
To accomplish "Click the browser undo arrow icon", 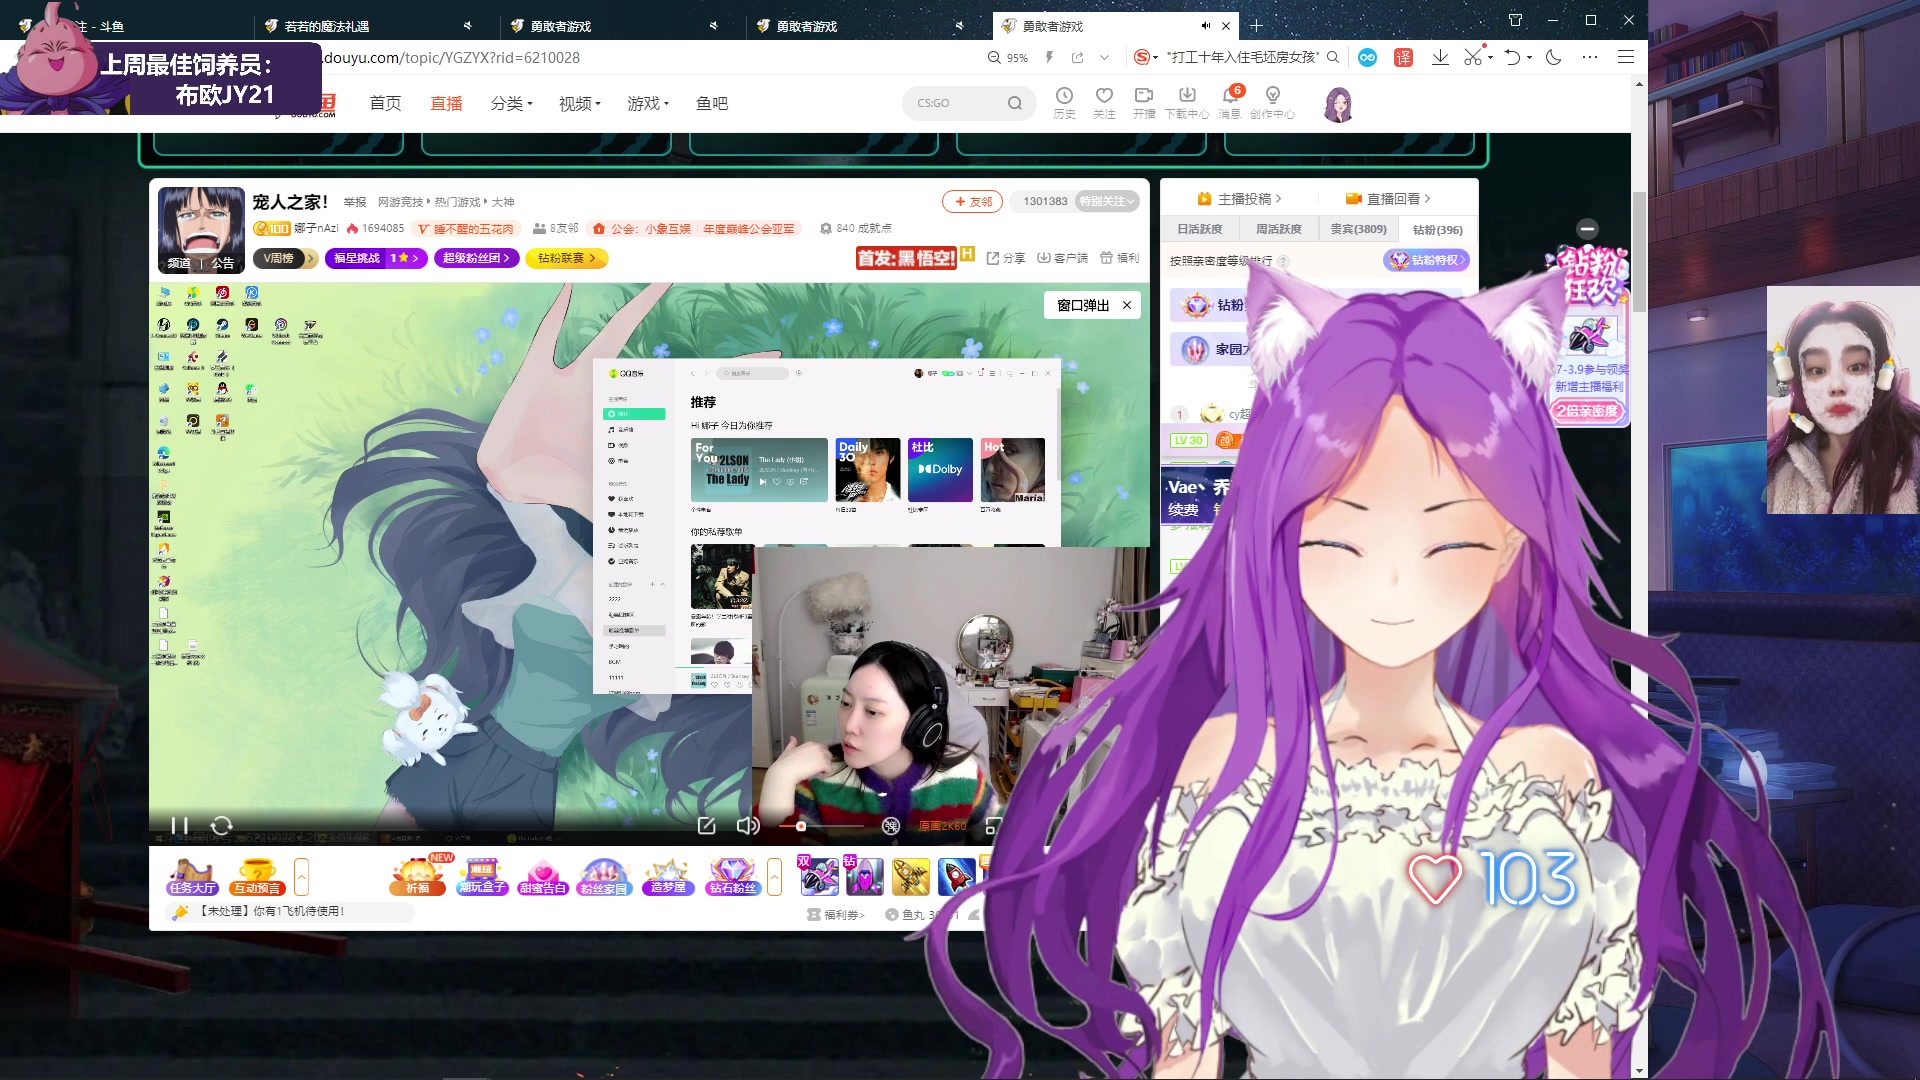I will 1513,57.
